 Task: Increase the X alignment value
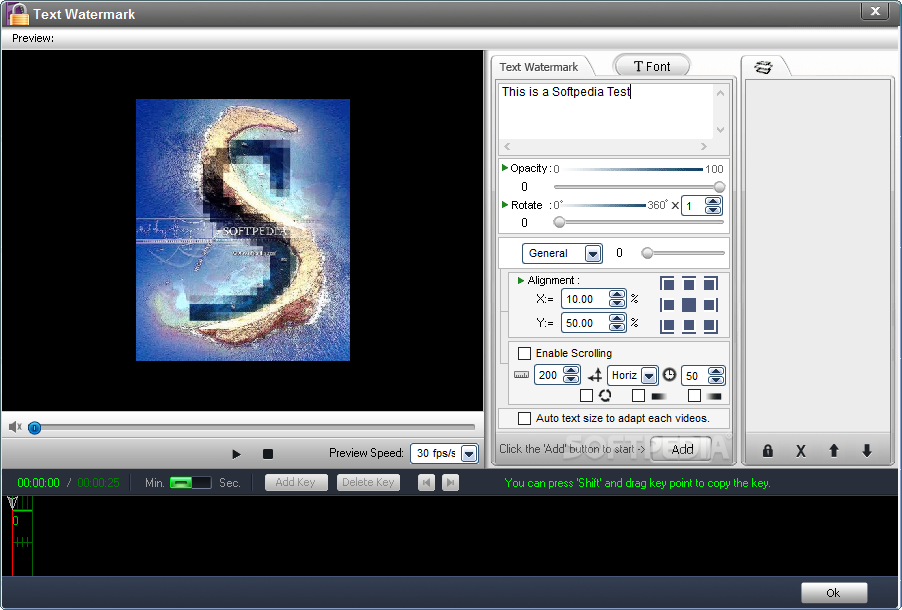(x=617, y=295)
